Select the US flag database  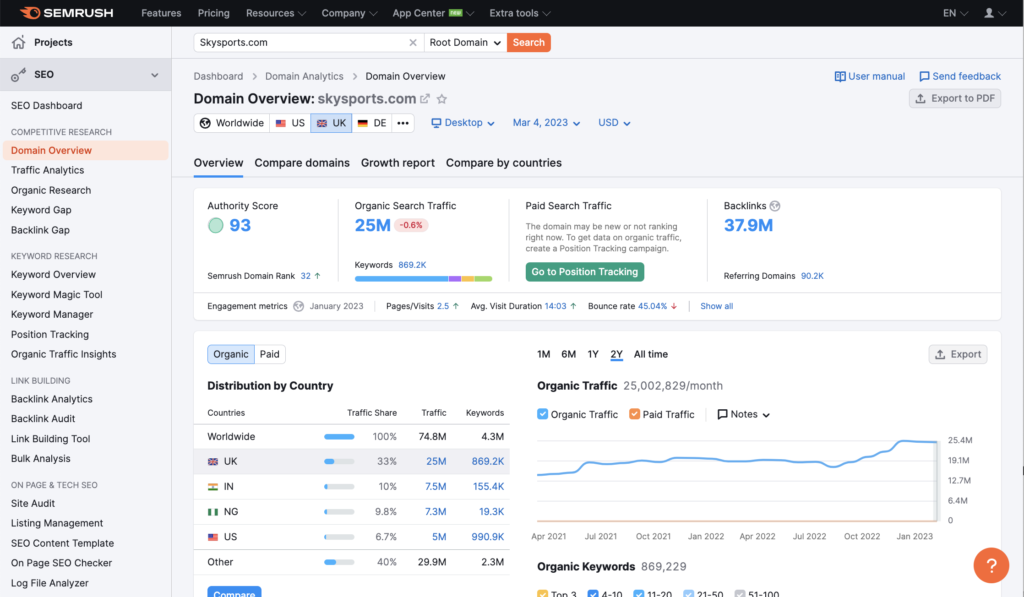(290, 123)
